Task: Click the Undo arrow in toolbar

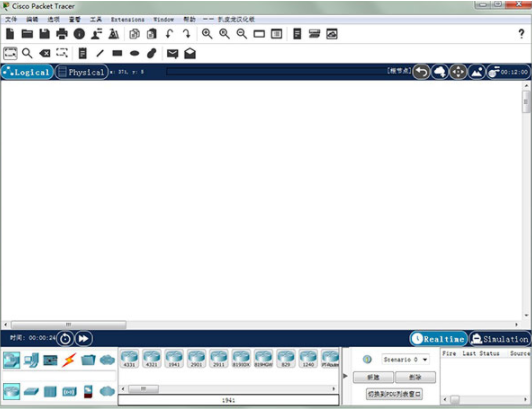Action: coord(169,34)
